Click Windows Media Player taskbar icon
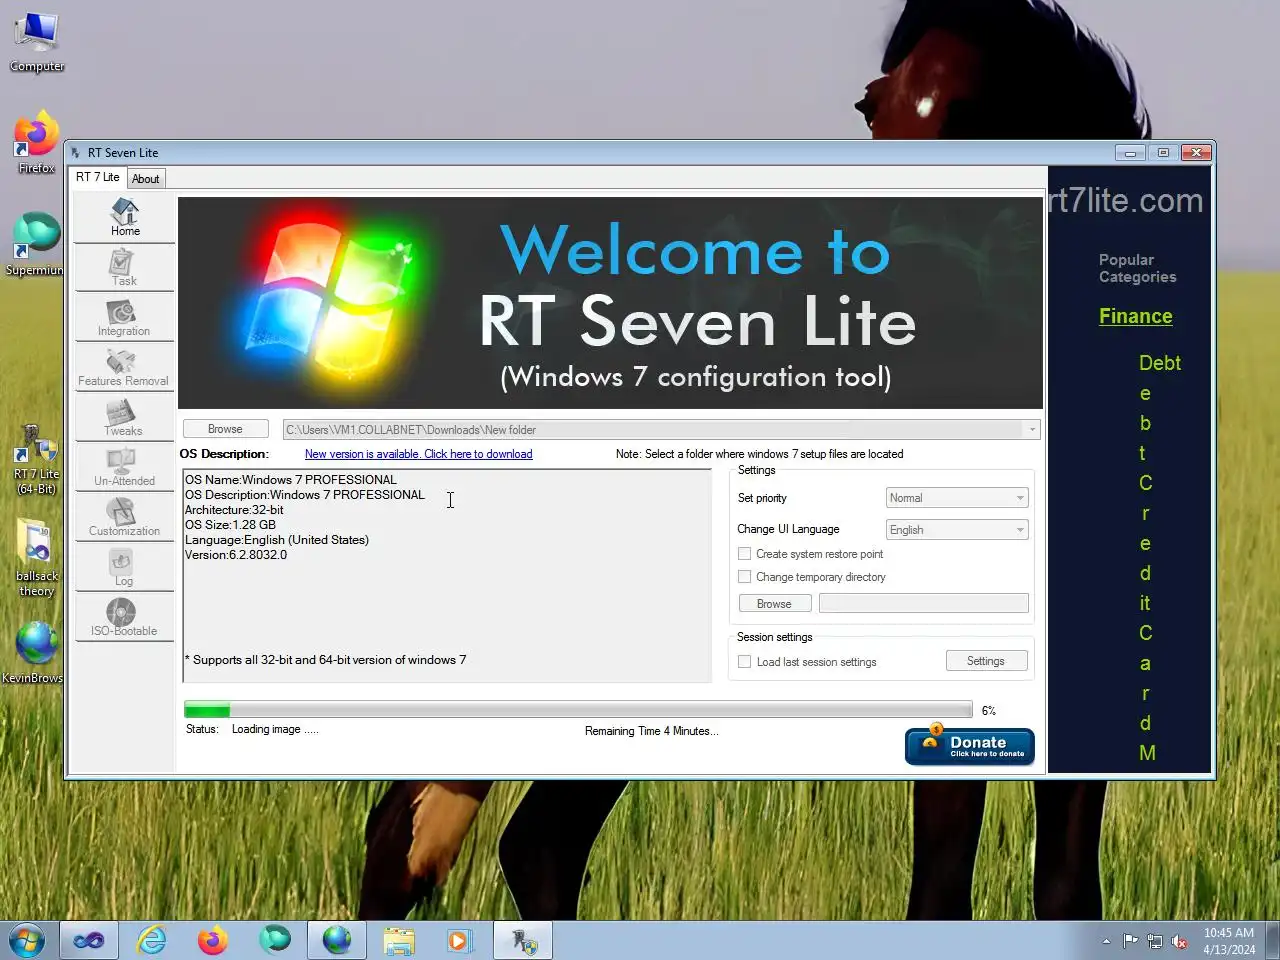1280x960 pixels. (x=459, y=941)
